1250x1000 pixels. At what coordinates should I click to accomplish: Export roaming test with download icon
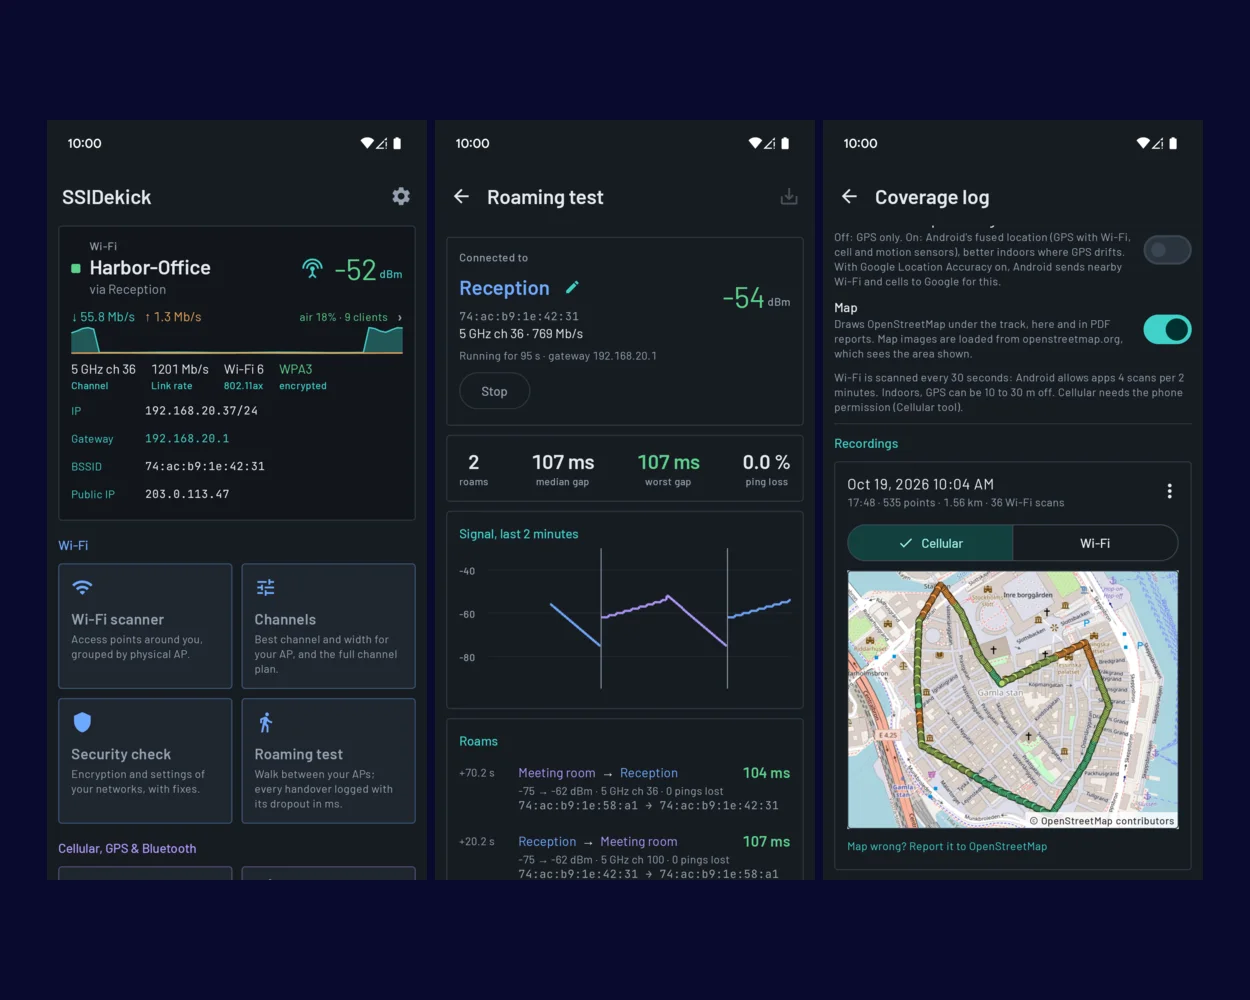point(789,196)
